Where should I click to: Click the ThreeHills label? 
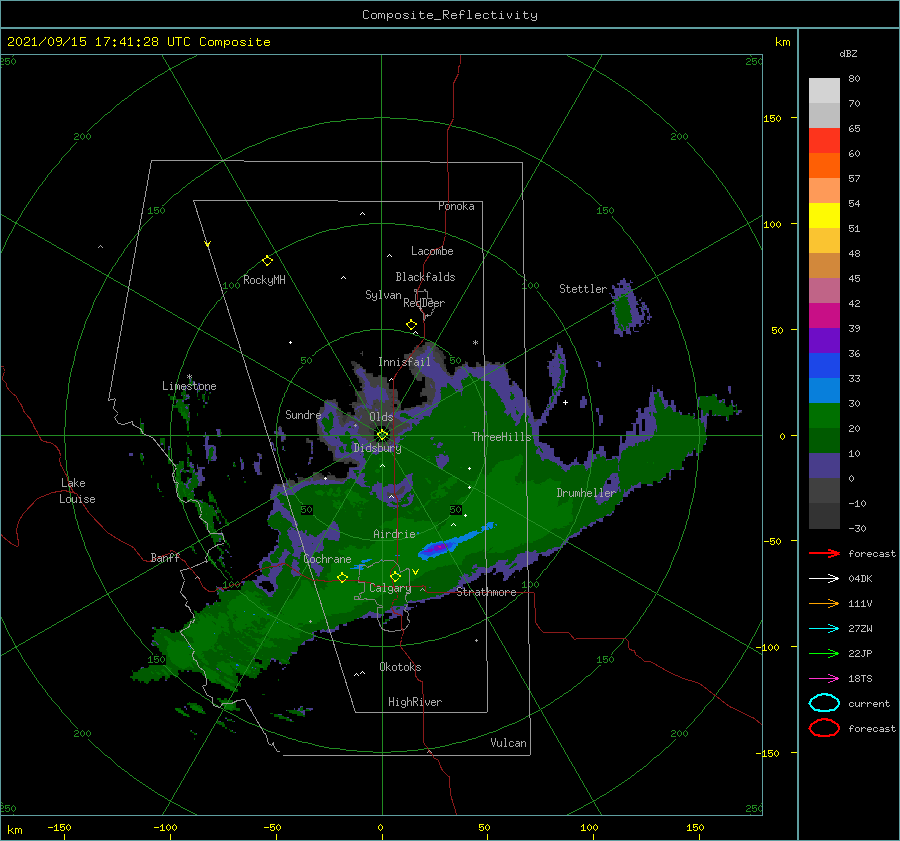pyautogui.click(x=502, y=437)
